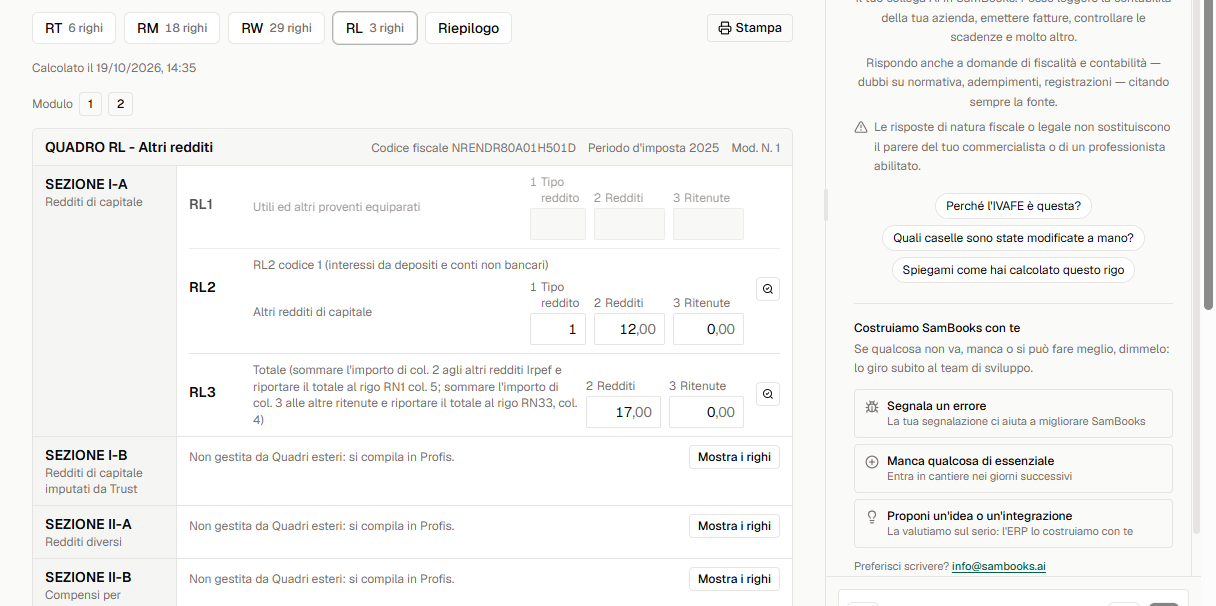The width and height of the screenshot is (1216, 606).
Task: Ask "Spiegami come hai calcolato questo rigo"
Action: (x=1013, y=270)
